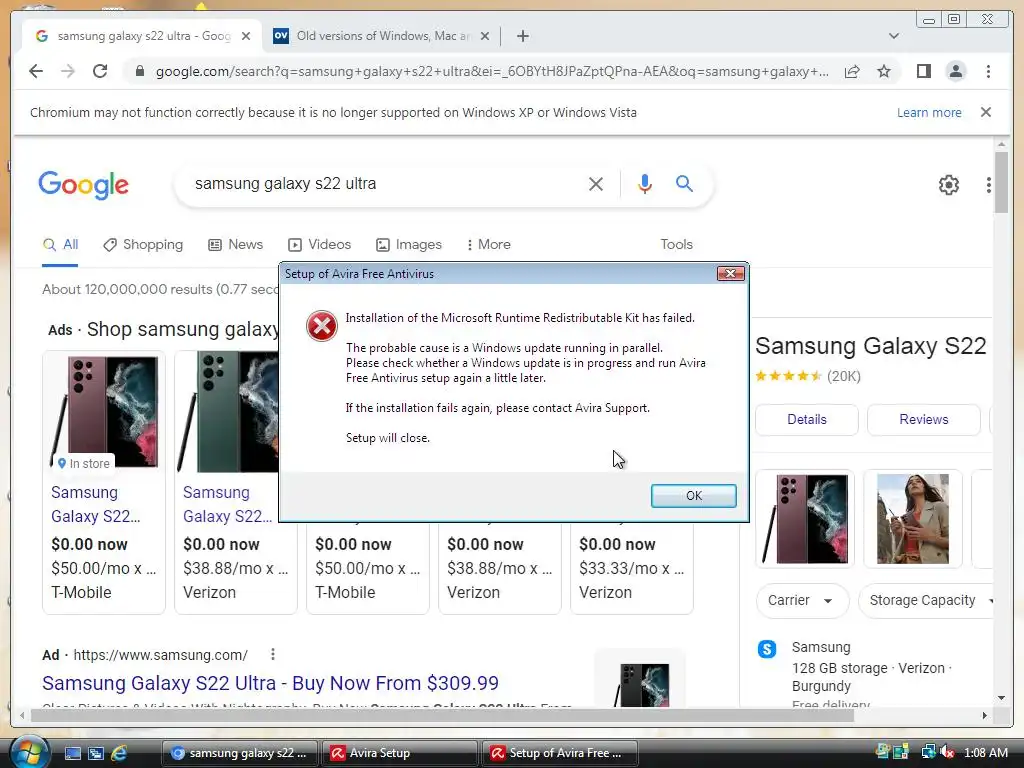This screenshot has height=768, width=1024.
Task: Click the network tray icon
Action: pyautogui.click(x=929, y=752)
